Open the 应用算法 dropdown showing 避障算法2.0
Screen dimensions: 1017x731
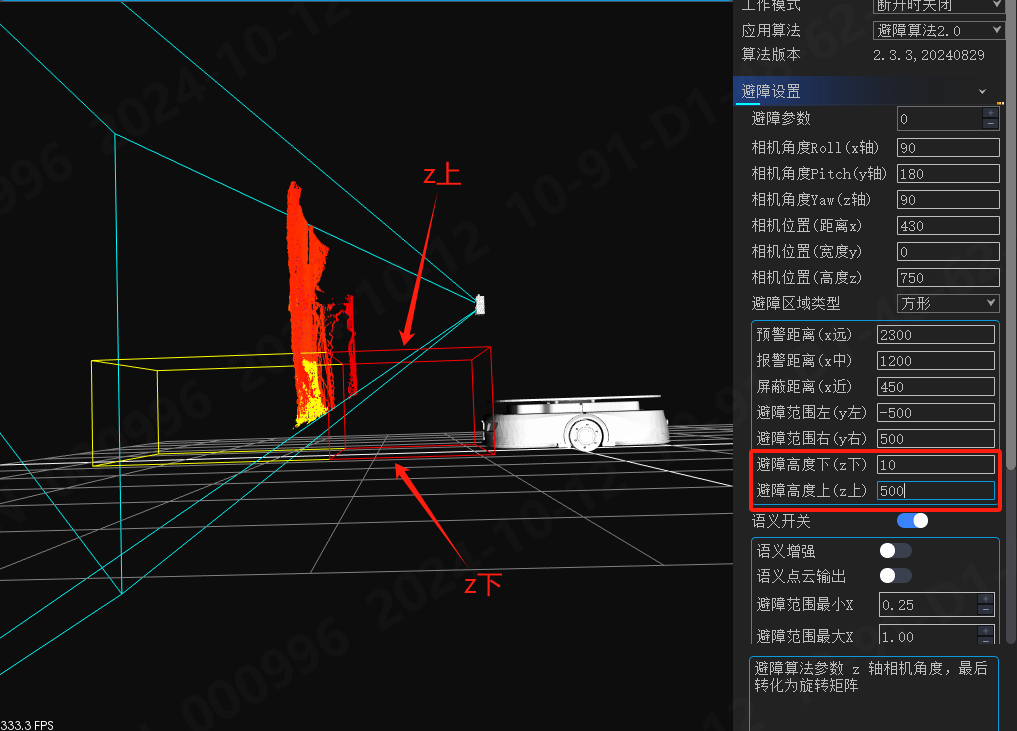[x=939, y=30]
